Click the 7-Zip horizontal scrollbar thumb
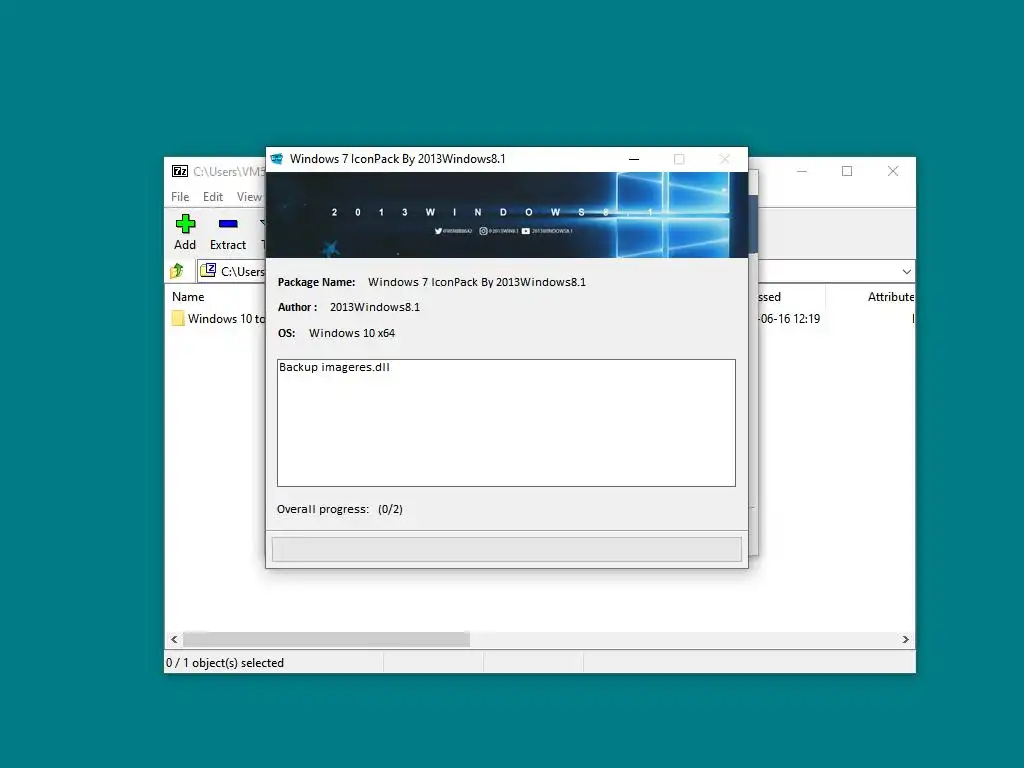 pyautogui.click(x=326, y=639)
